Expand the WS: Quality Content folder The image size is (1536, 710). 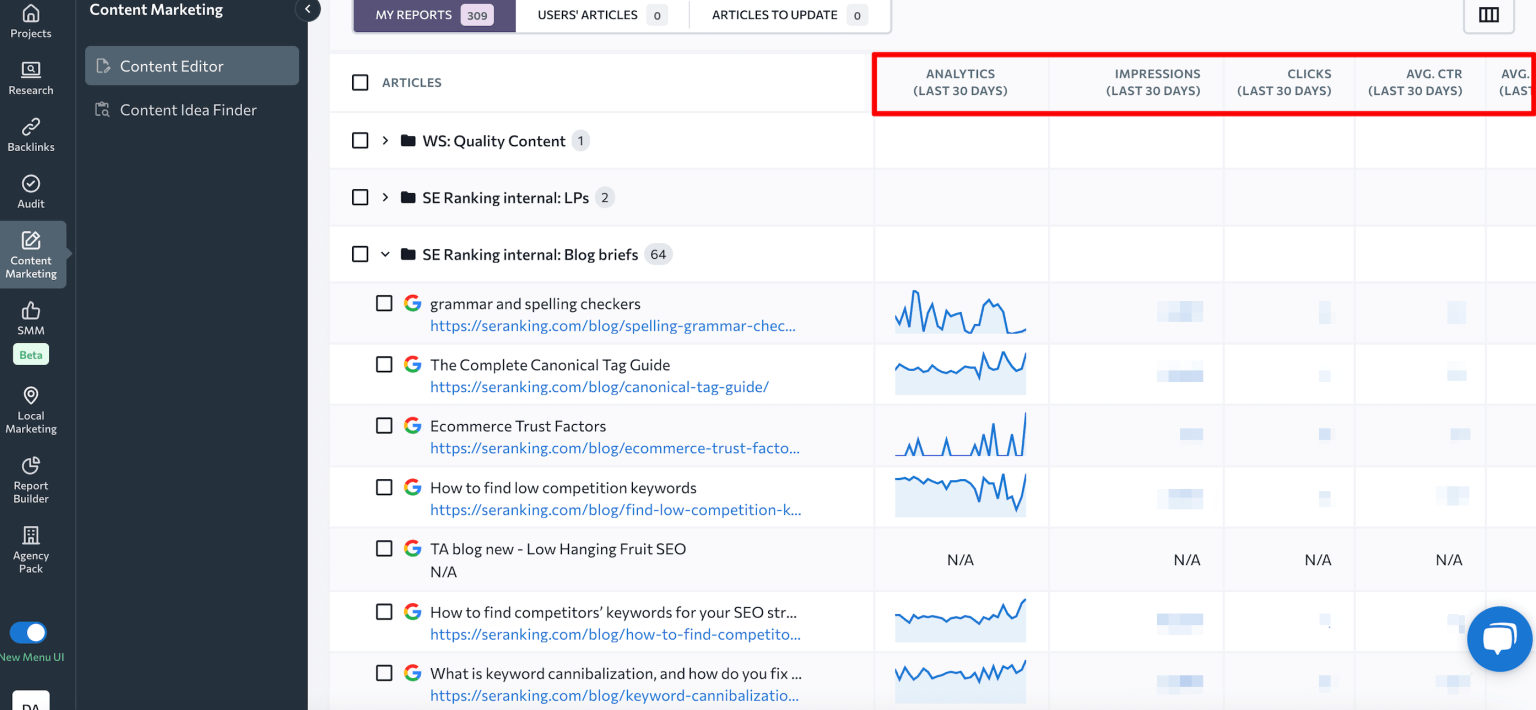click(x=385, y=141)
